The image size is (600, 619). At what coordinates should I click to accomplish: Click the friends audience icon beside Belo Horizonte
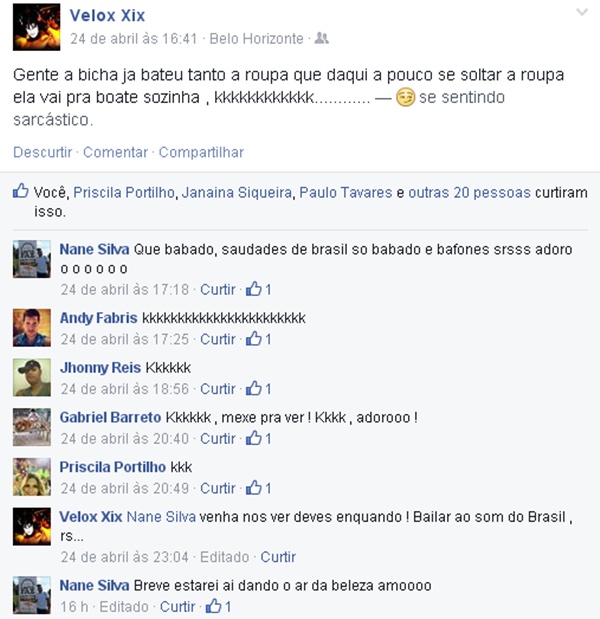click(322, 38)
